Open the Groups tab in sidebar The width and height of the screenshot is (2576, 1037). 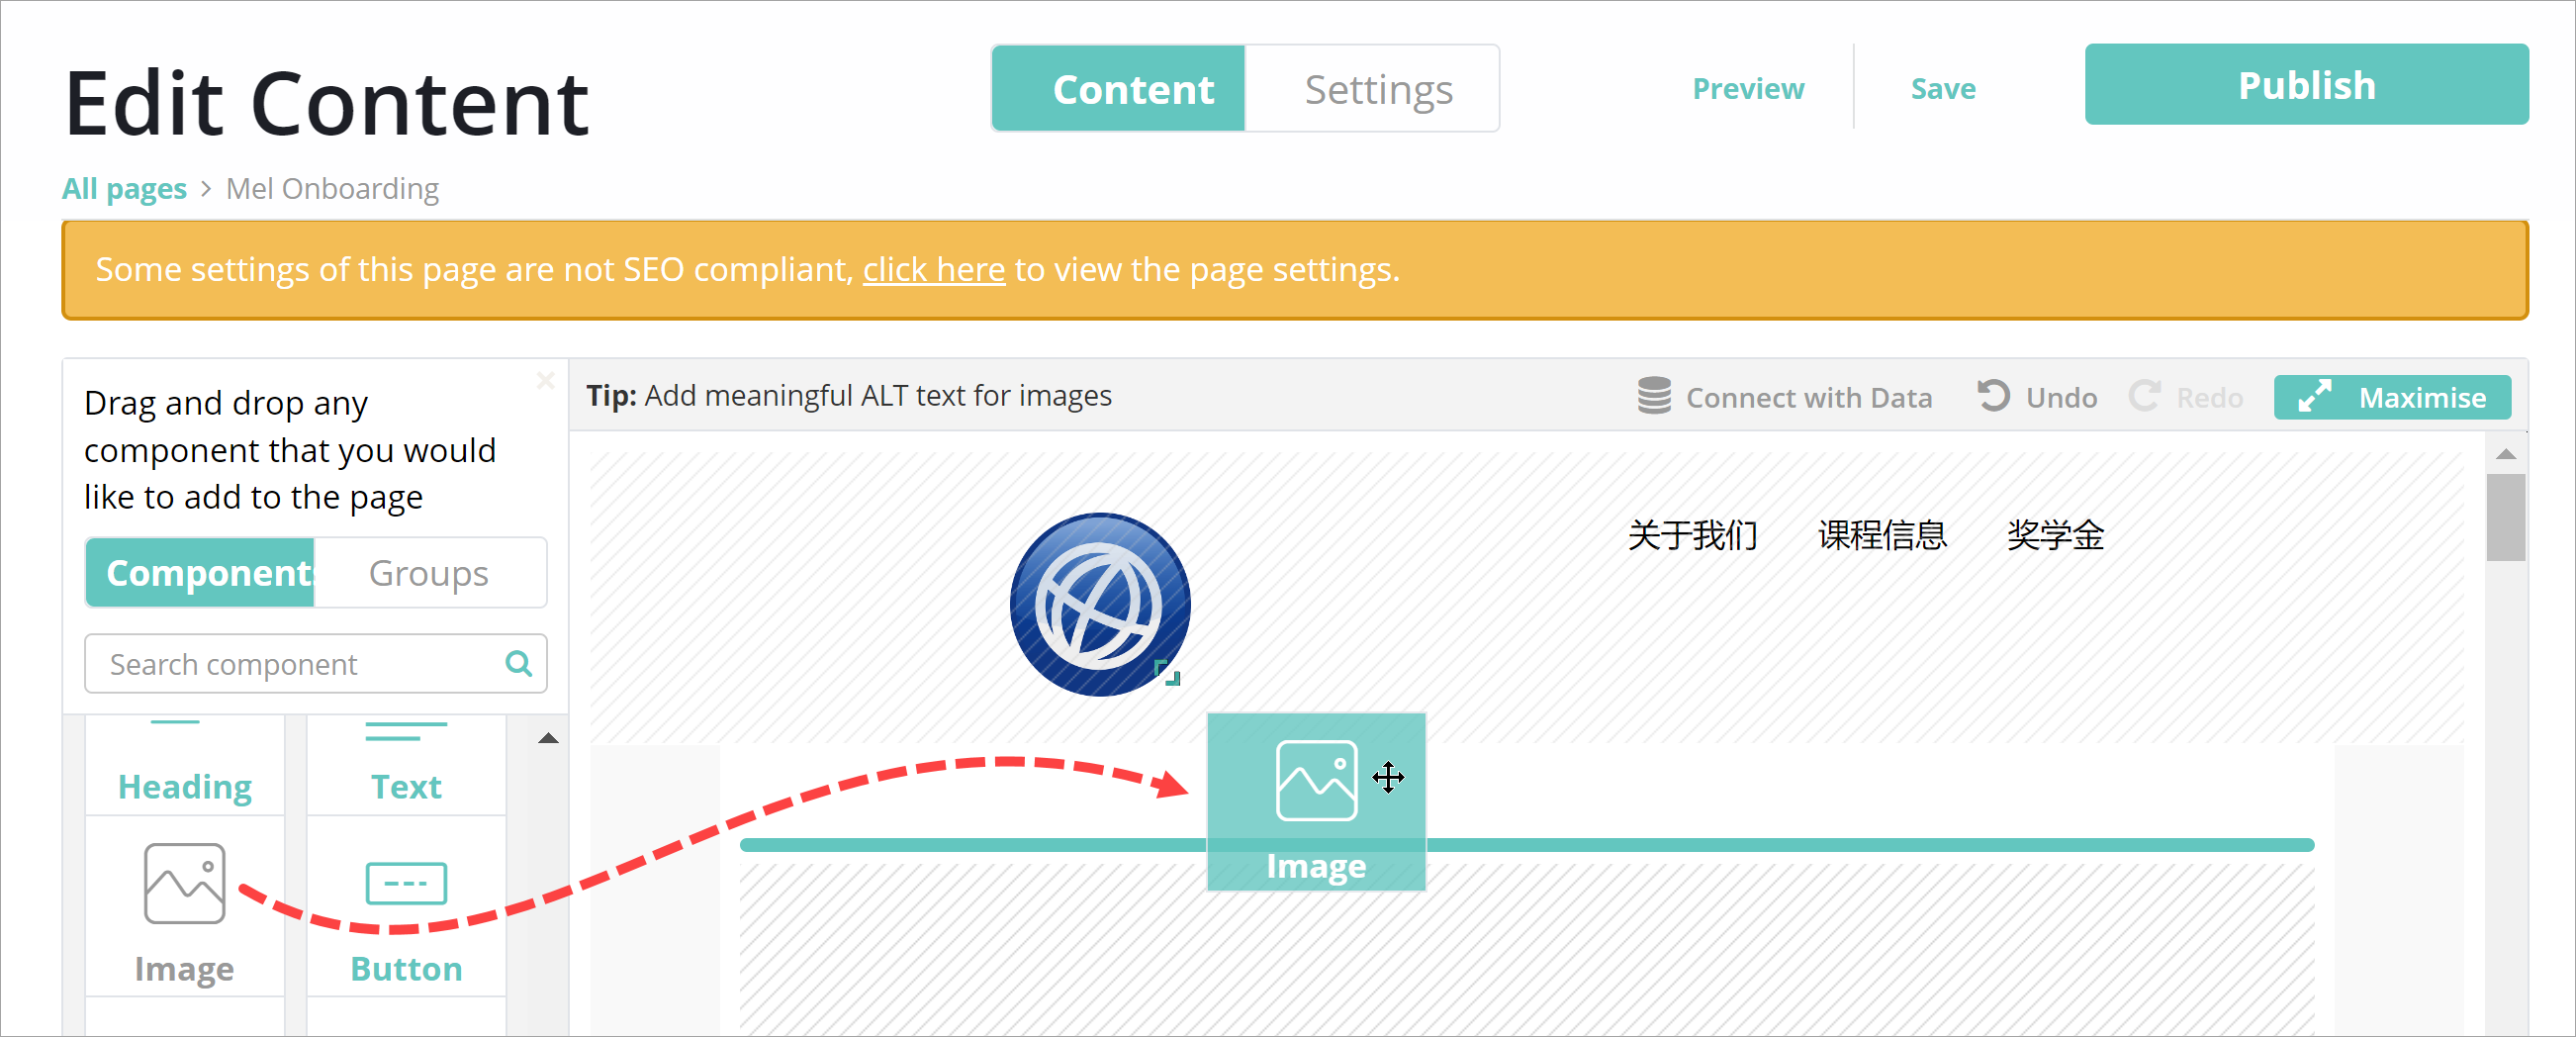click(429, 573)
